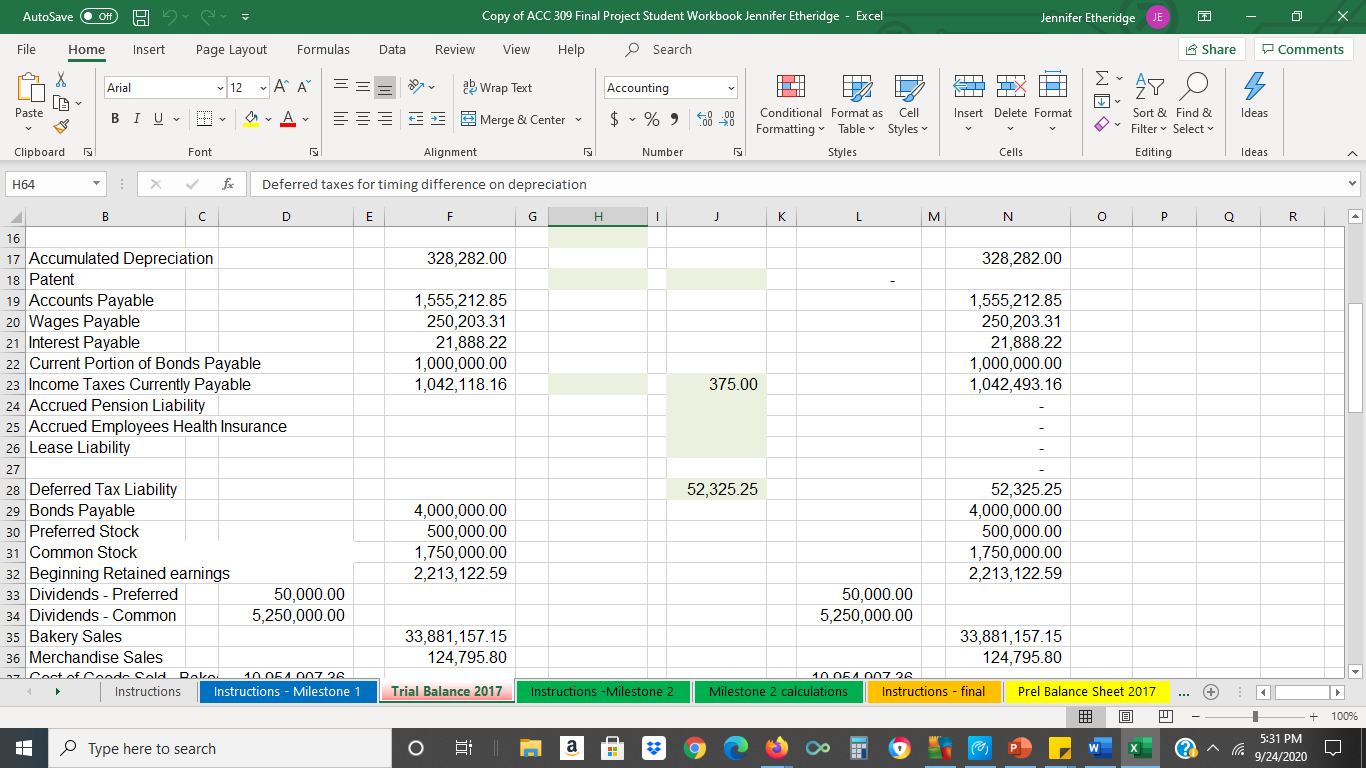This screenshot has height=768, width=1366.
Task: Click Increase Decimal icon
Action: point(704,120)
